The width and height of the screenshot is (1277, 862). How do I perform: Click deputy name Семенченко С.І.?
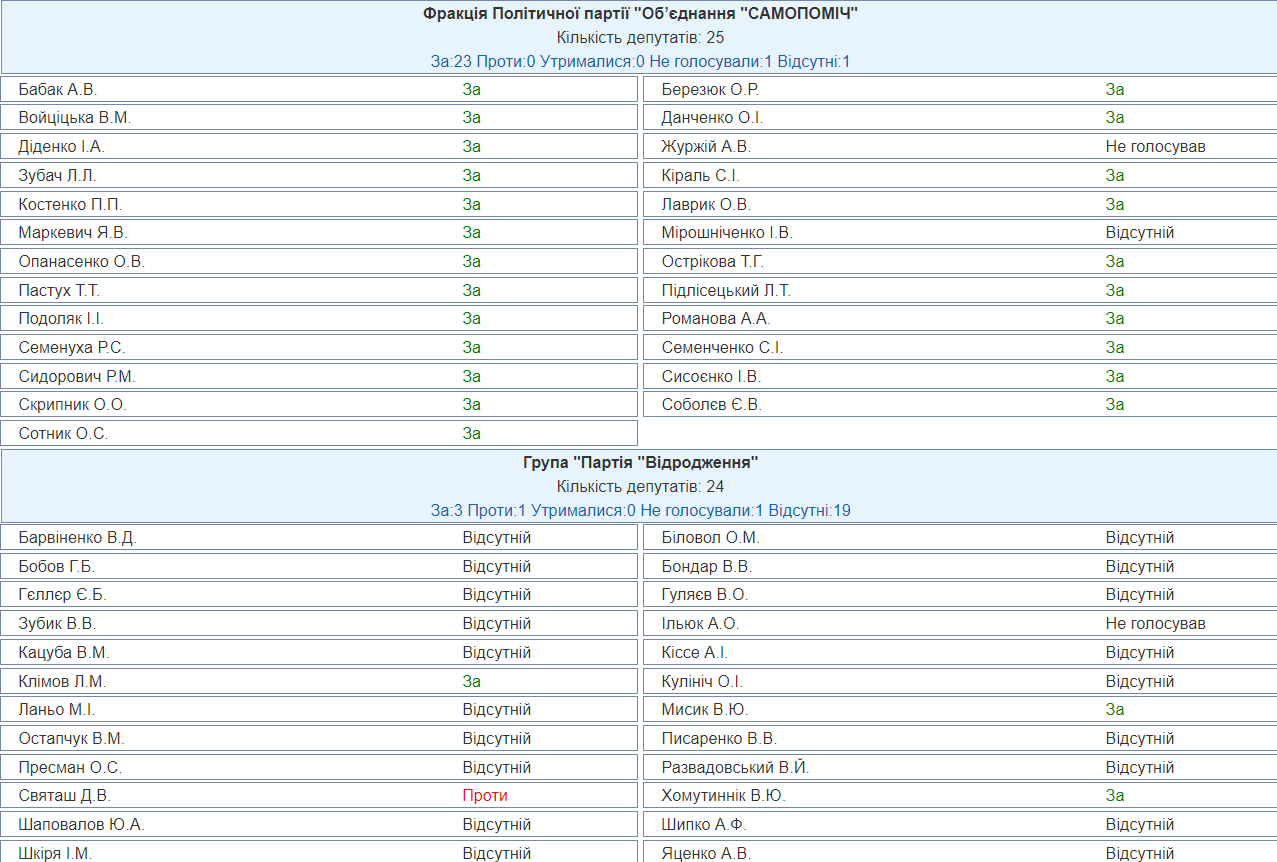(722, 348)
